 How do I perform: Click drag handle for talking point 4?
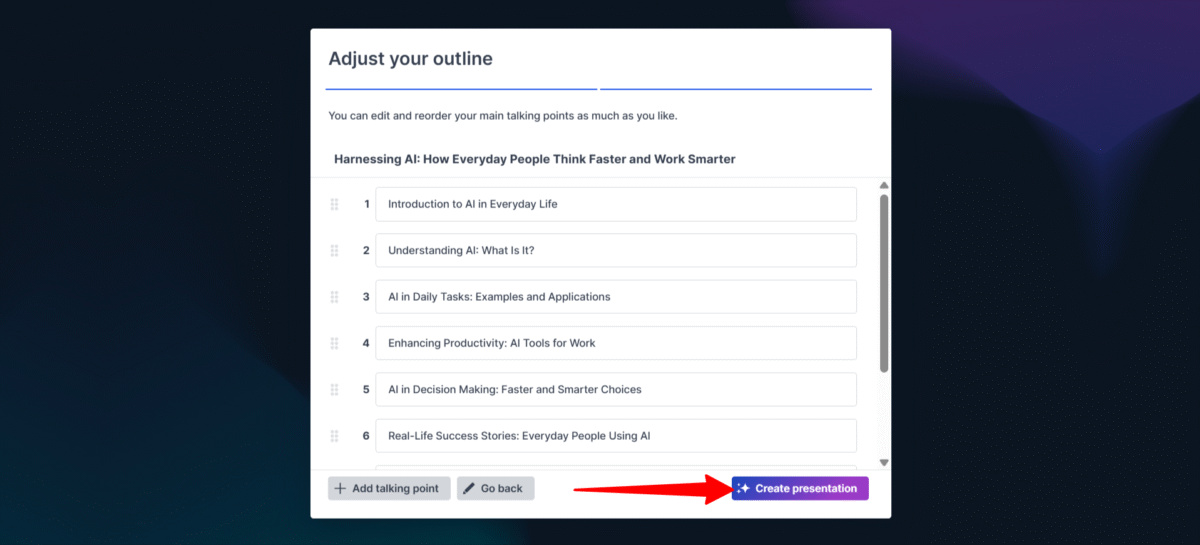(x=335, y=343)
